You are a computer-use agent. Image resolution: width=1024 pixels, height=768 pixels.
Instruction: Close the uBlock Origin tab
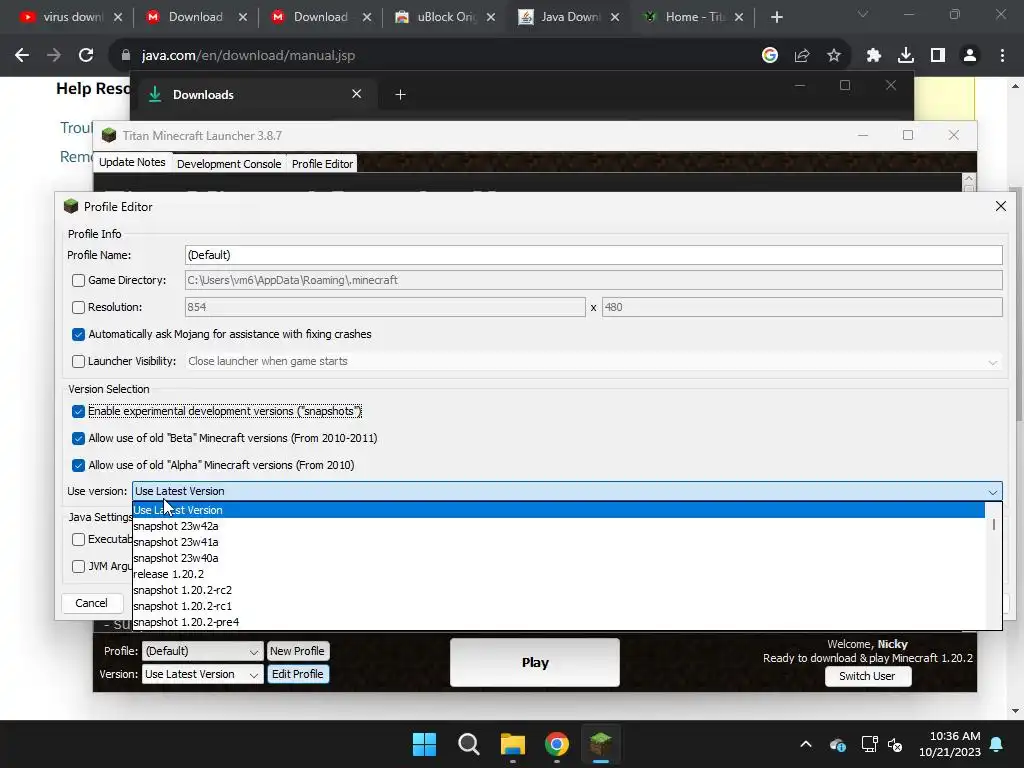[491, 17]
